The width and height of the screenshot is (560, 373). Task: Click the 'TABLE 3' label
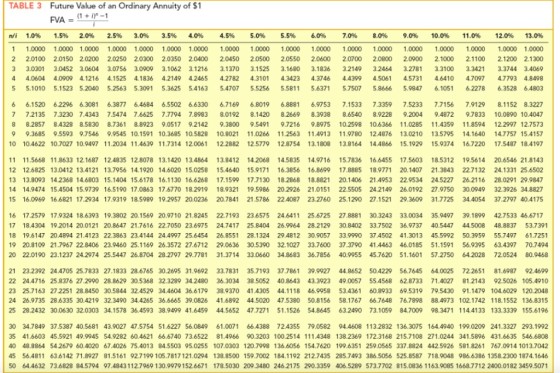pyautogui.click(x=25, y=6)
